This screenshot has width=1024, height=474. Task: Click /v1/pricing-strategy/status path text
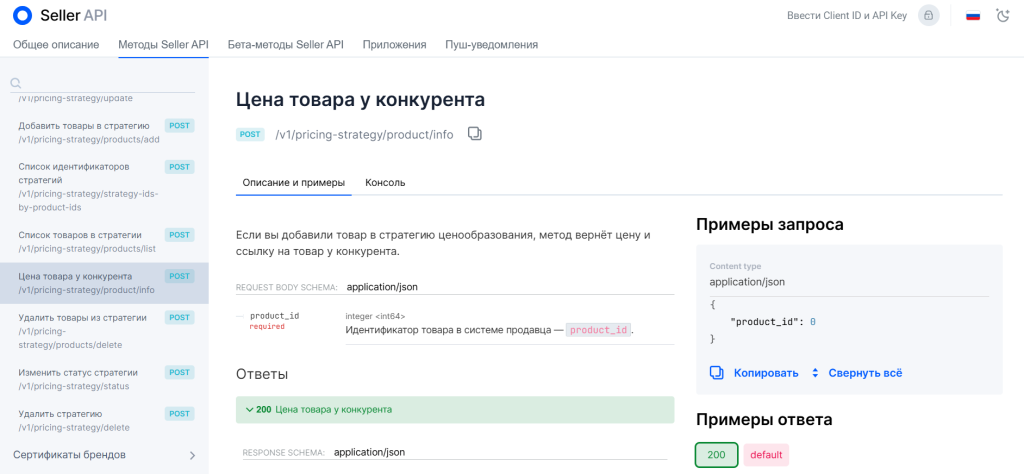pos(74,387)
